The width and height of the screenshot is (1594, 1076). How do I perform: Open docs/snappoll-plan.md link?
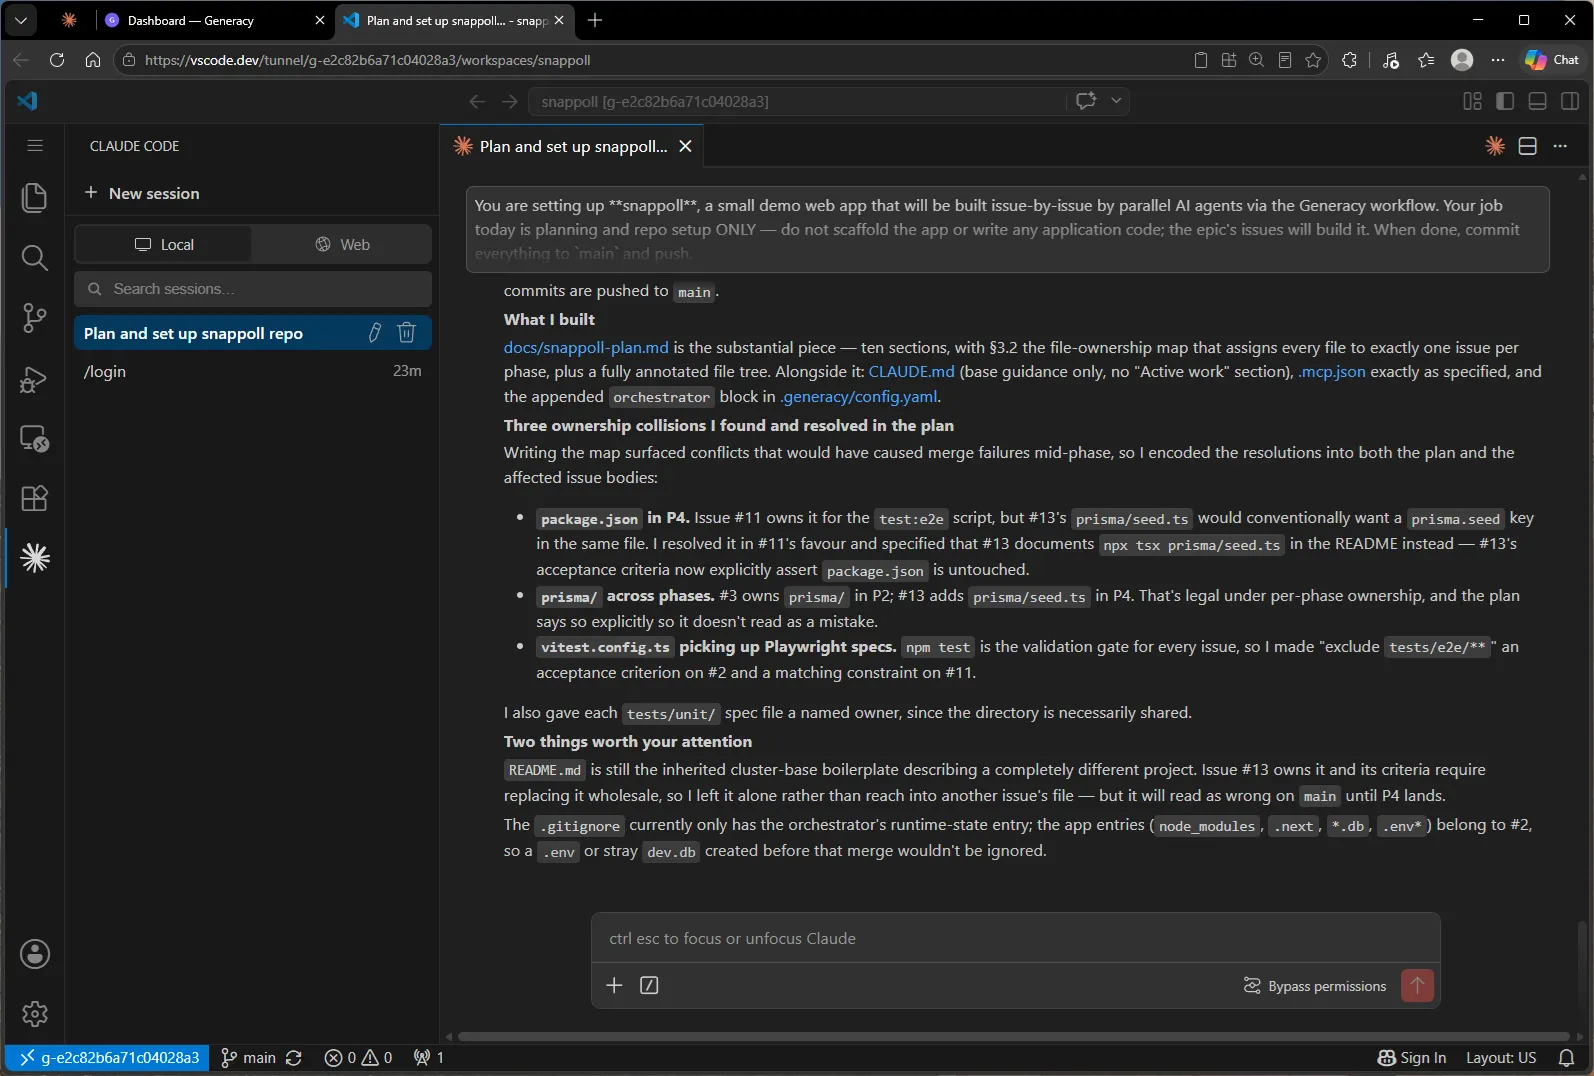click(586, 347)
